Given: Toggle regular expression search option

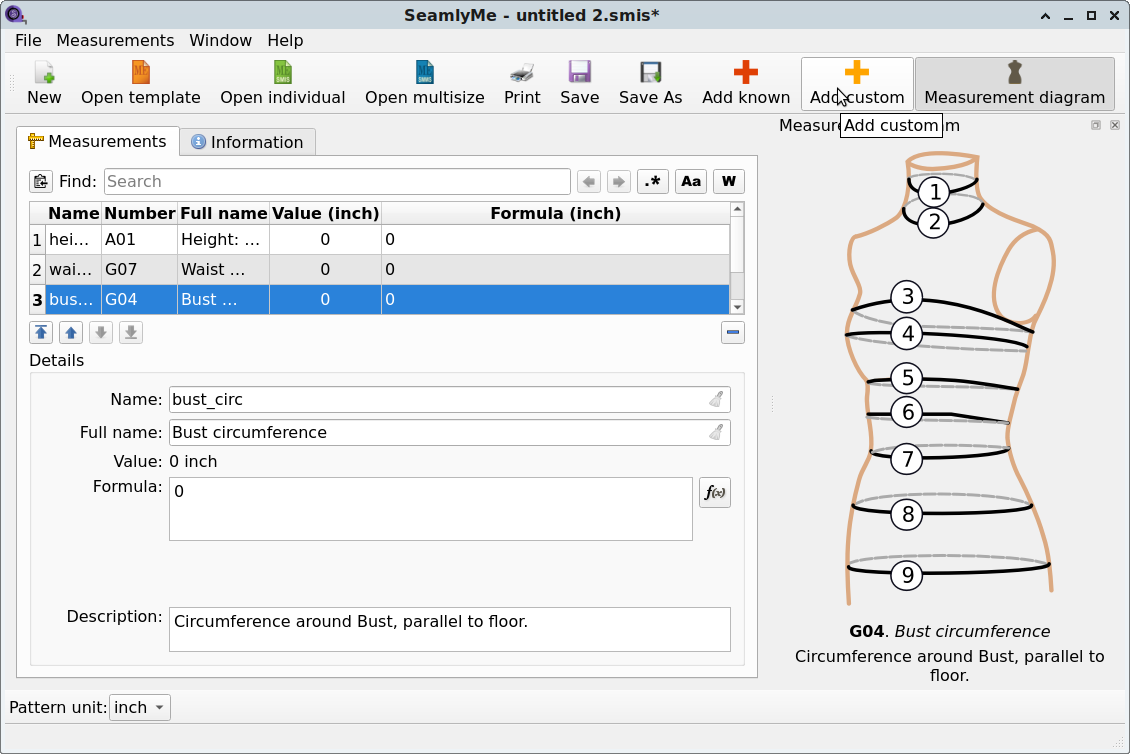Looking at the screenshot, I should 652,182.
